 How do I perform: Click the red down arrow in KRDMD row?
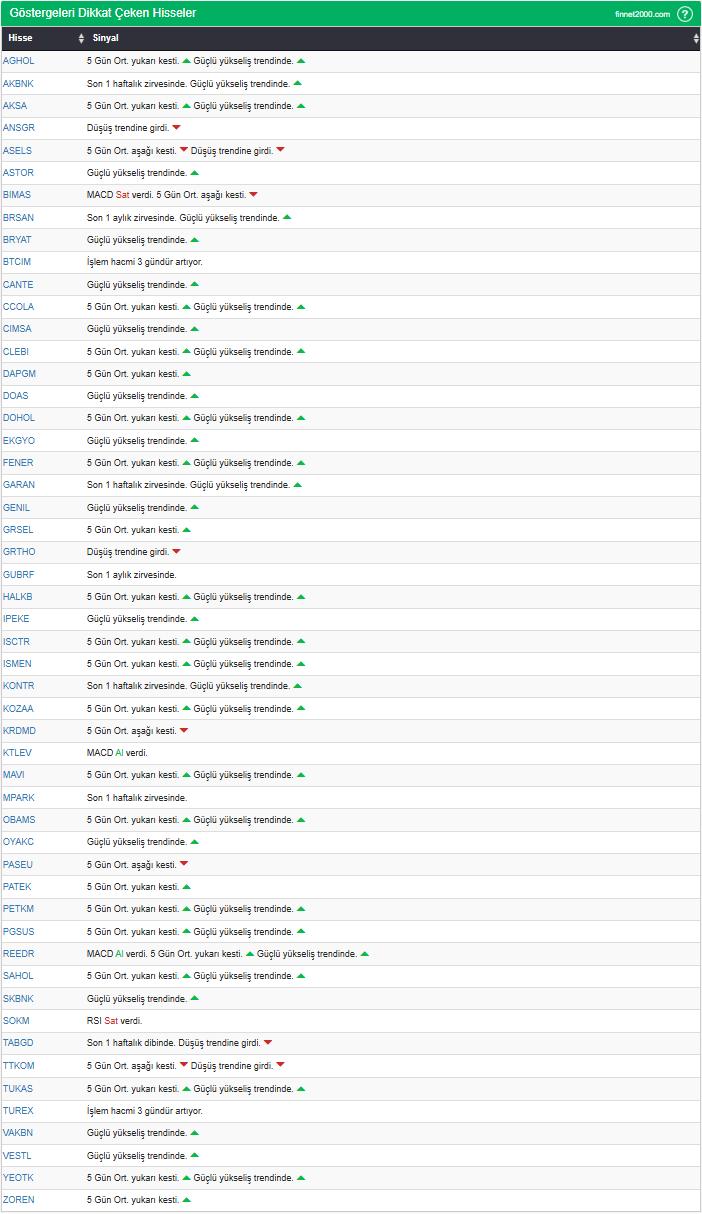(x=184, y=731)
